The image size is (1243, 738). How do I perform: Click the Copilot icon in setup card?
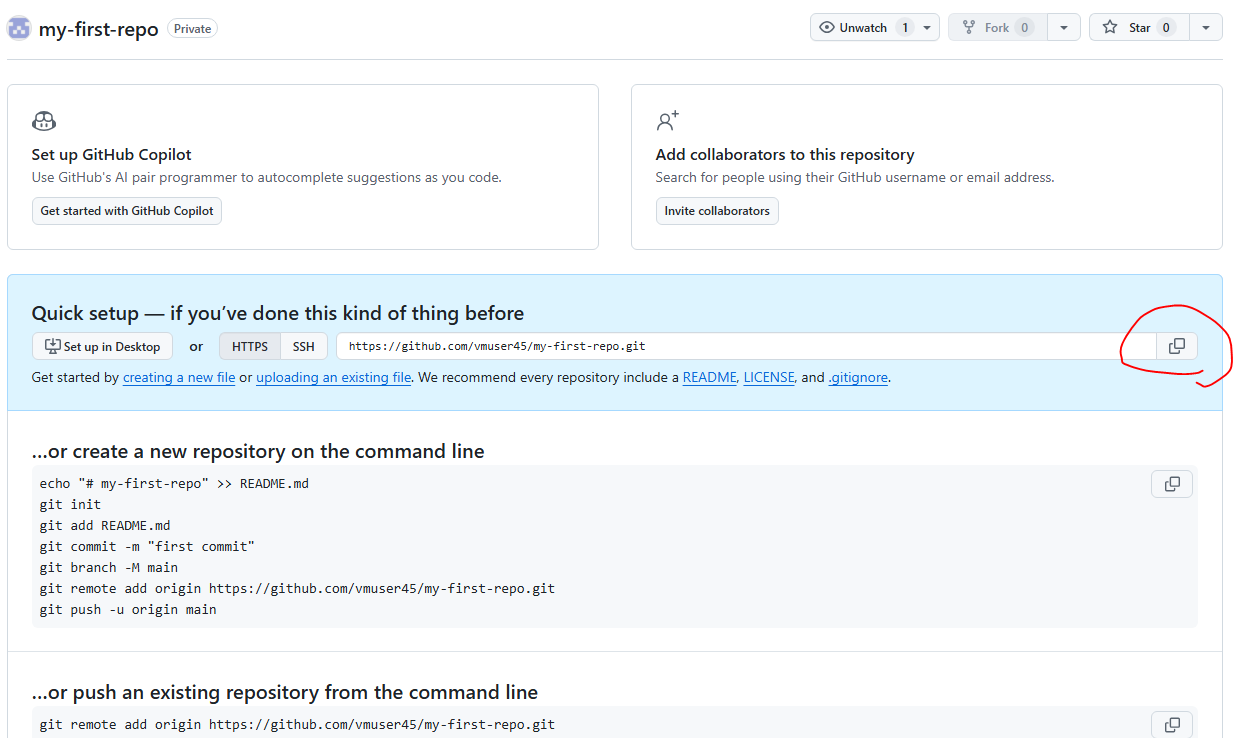click(44, 121)
